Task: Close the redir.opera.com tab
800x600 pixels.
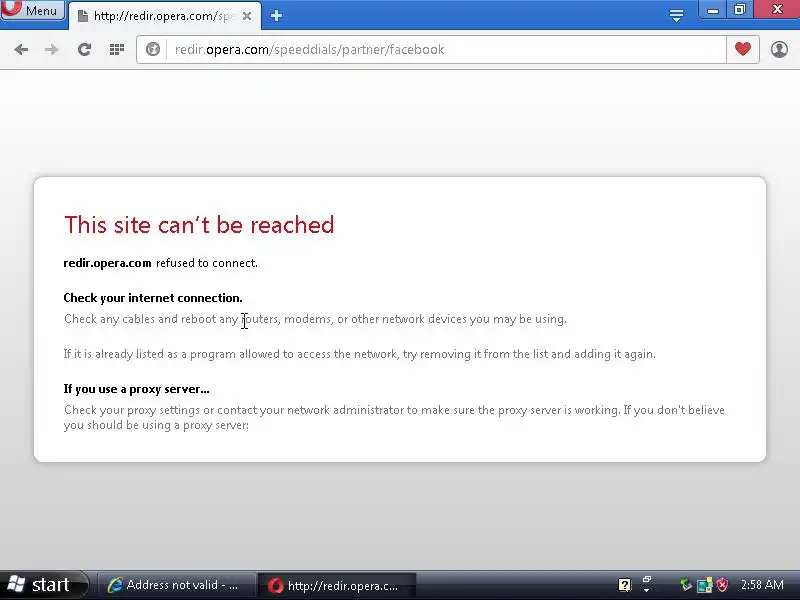Action: [x=247, y=16]
